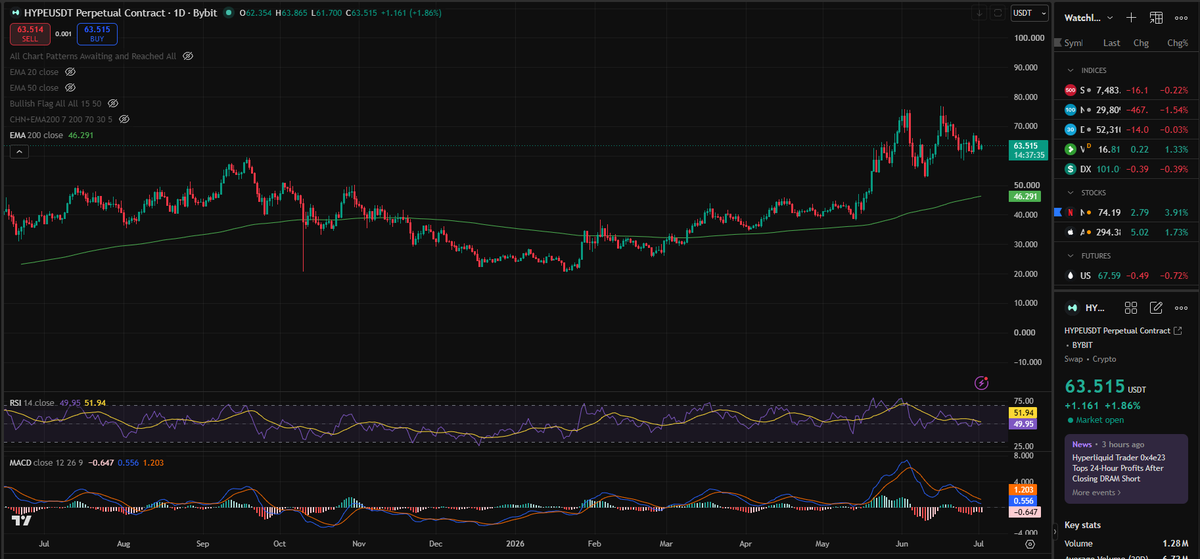Click the green market status dot in chart header
This screenshot has width=1200, height=559.
coord(228,13)
